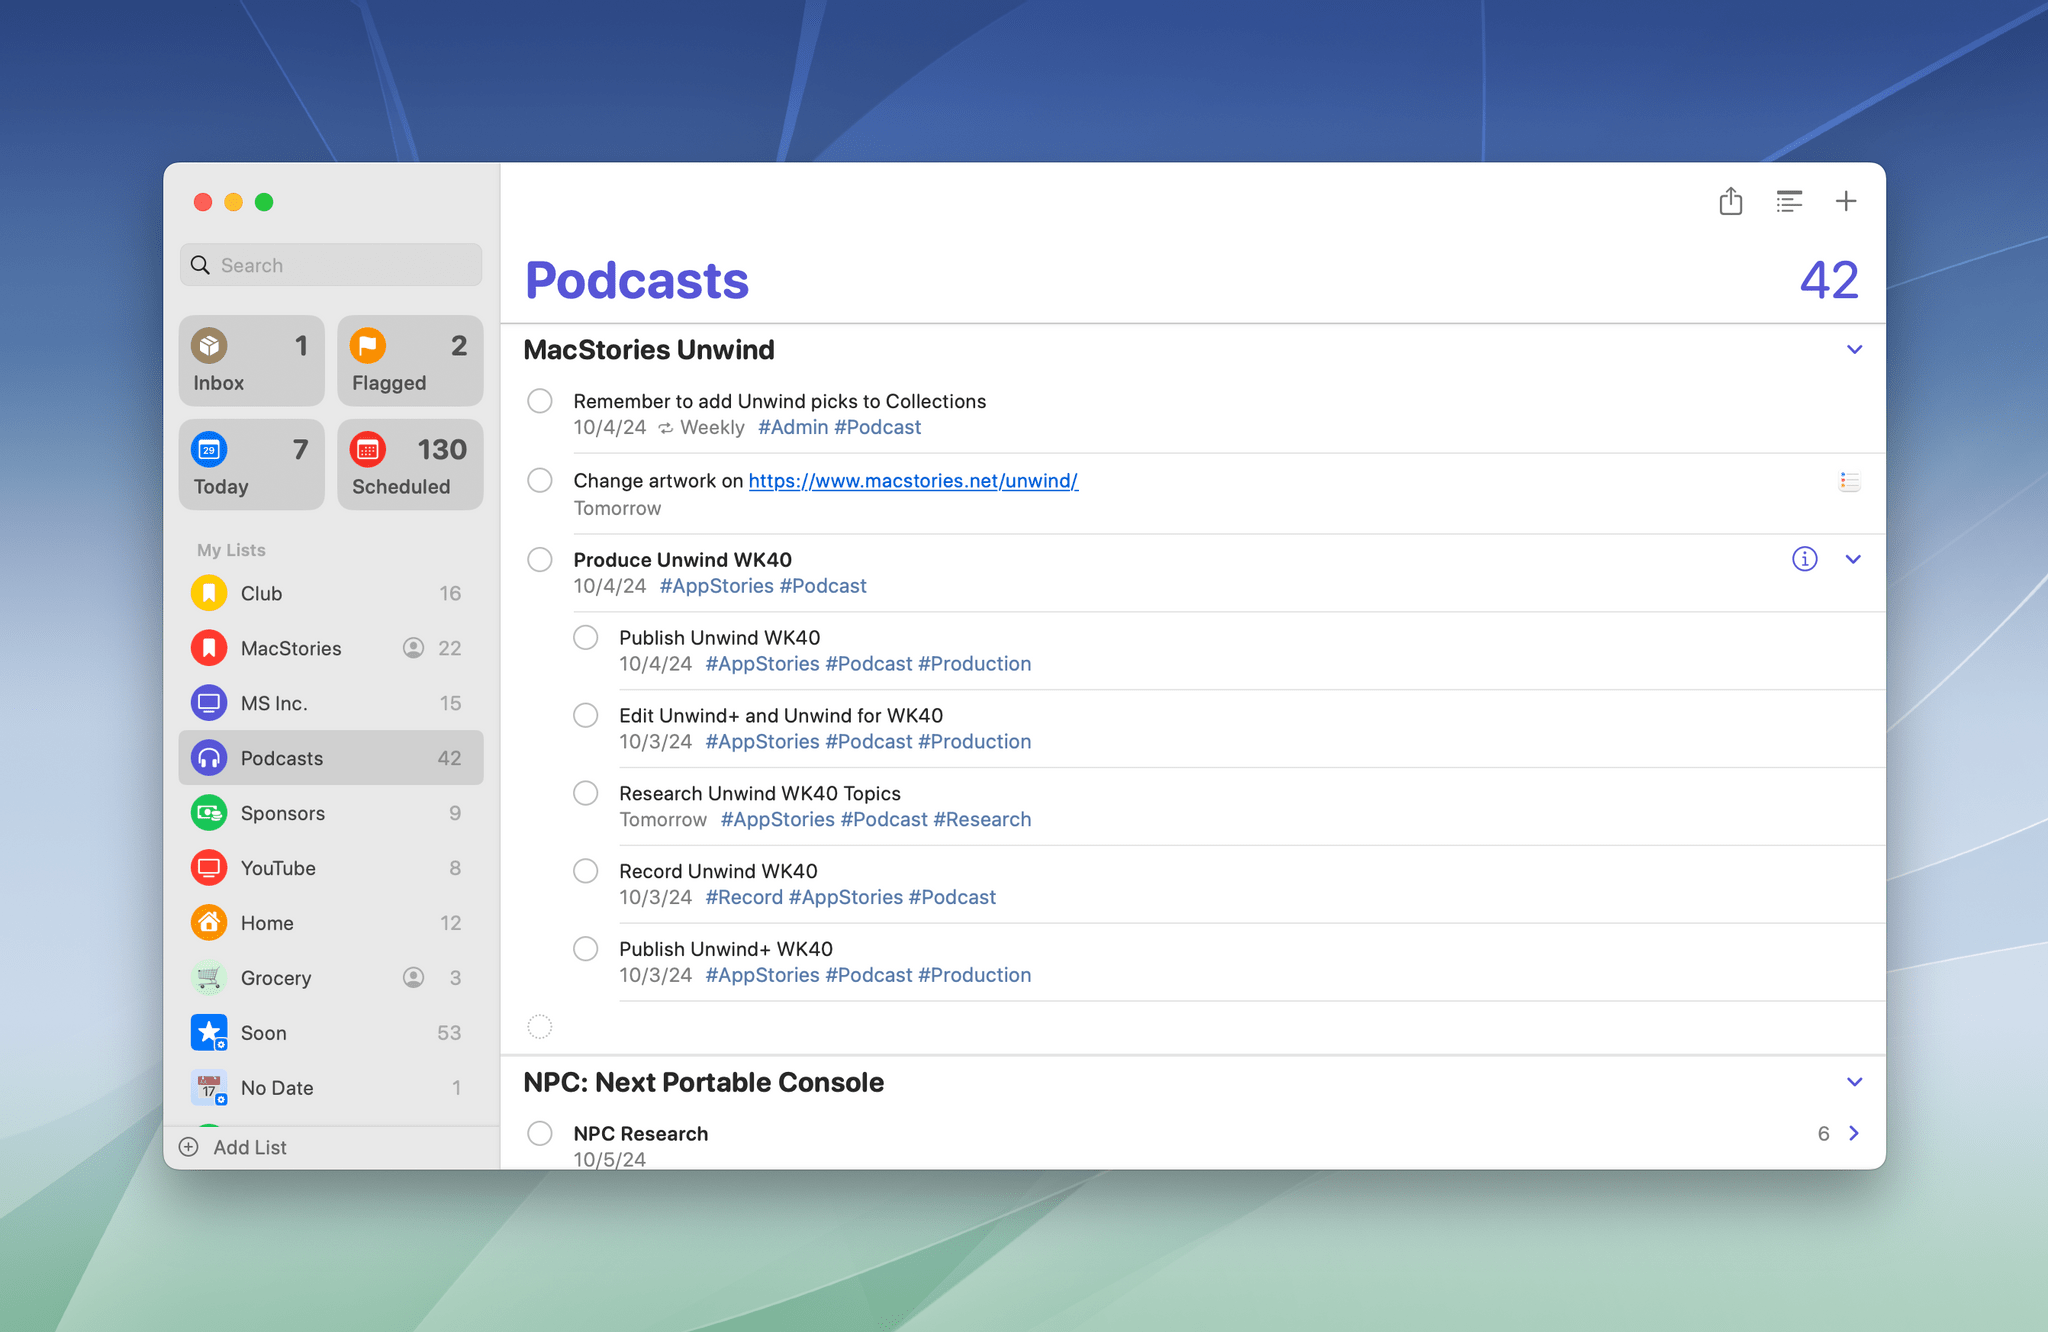Open info for Produce Unwind WK40
Screen dimensions: 2048x1332
coord(1804,559)
